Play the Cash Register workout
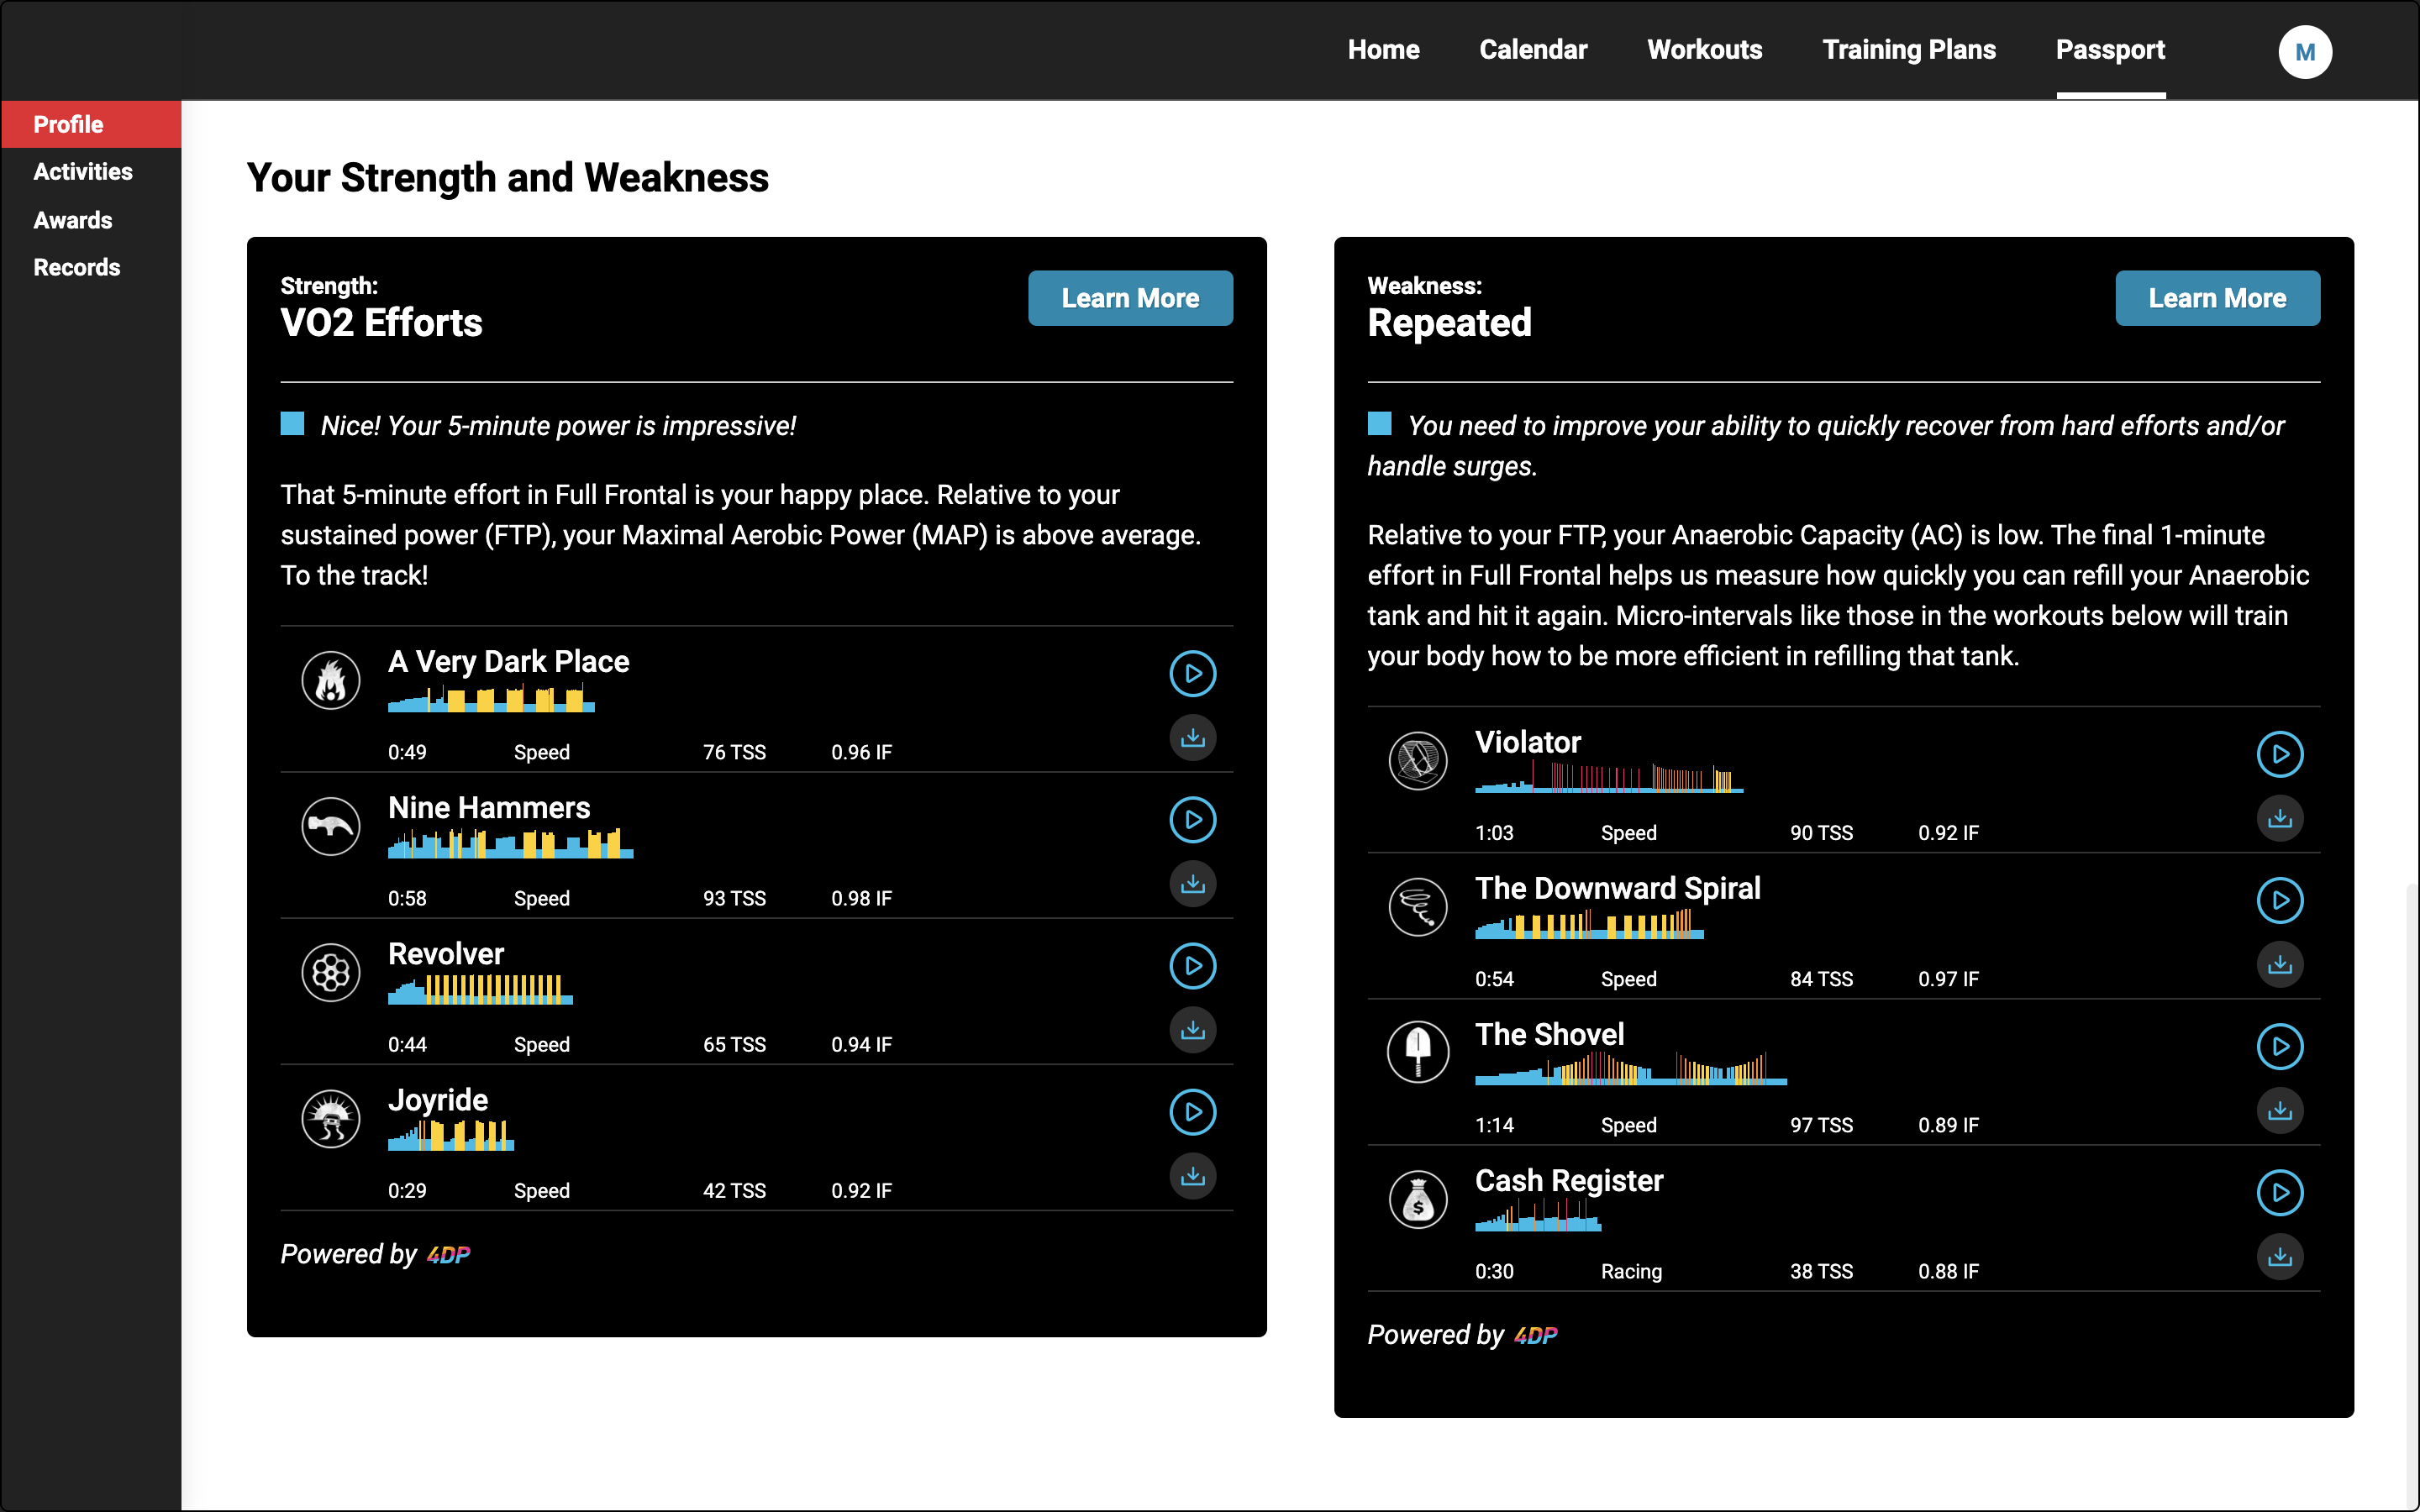Image resolution: width=2420 pixels, height=1512 pixels. [2279, 1193]
